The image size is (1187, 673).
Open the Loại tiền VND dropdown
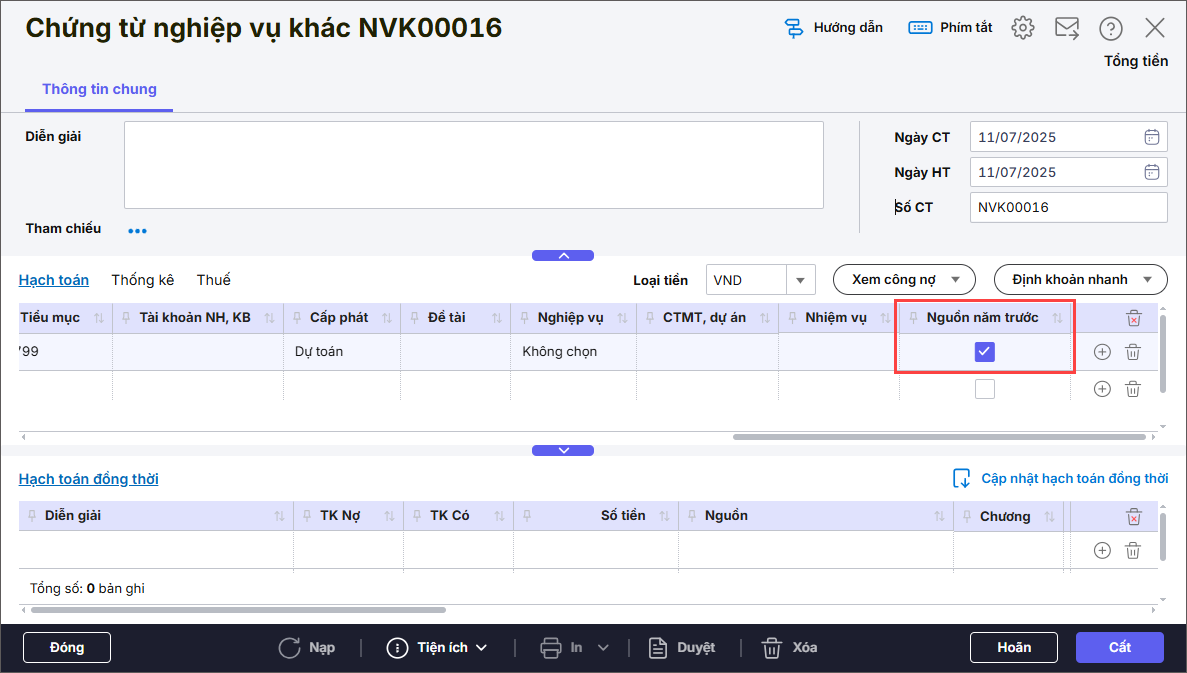click(x=800, y=280)
